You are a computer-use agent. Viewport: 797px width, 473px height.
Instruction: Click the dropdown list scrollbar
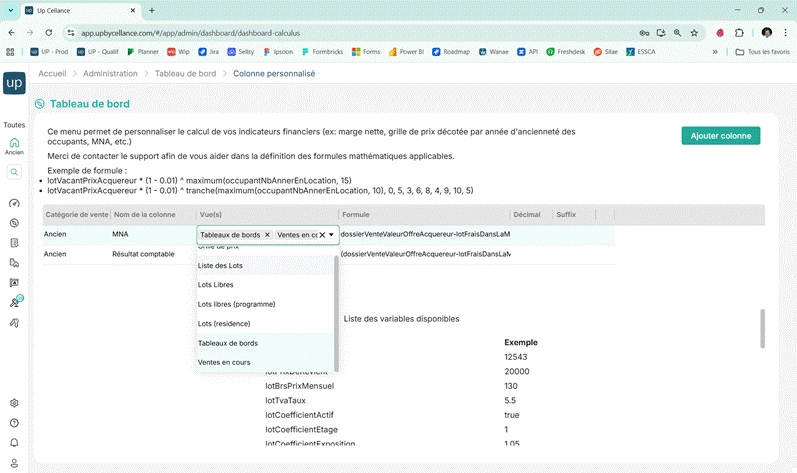coord(336,313)
